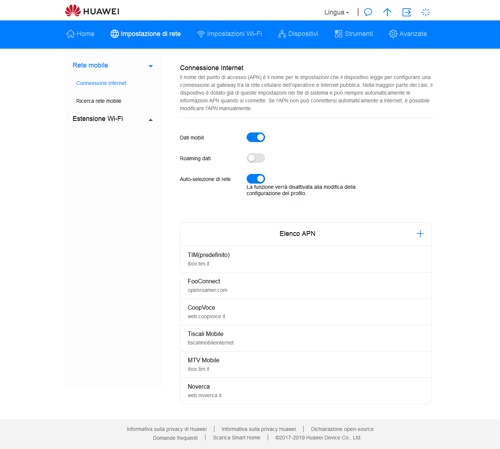This screenshot has height=449, width=500.
Task: Click the Avanzate gear icon
Action: point(393,34)
